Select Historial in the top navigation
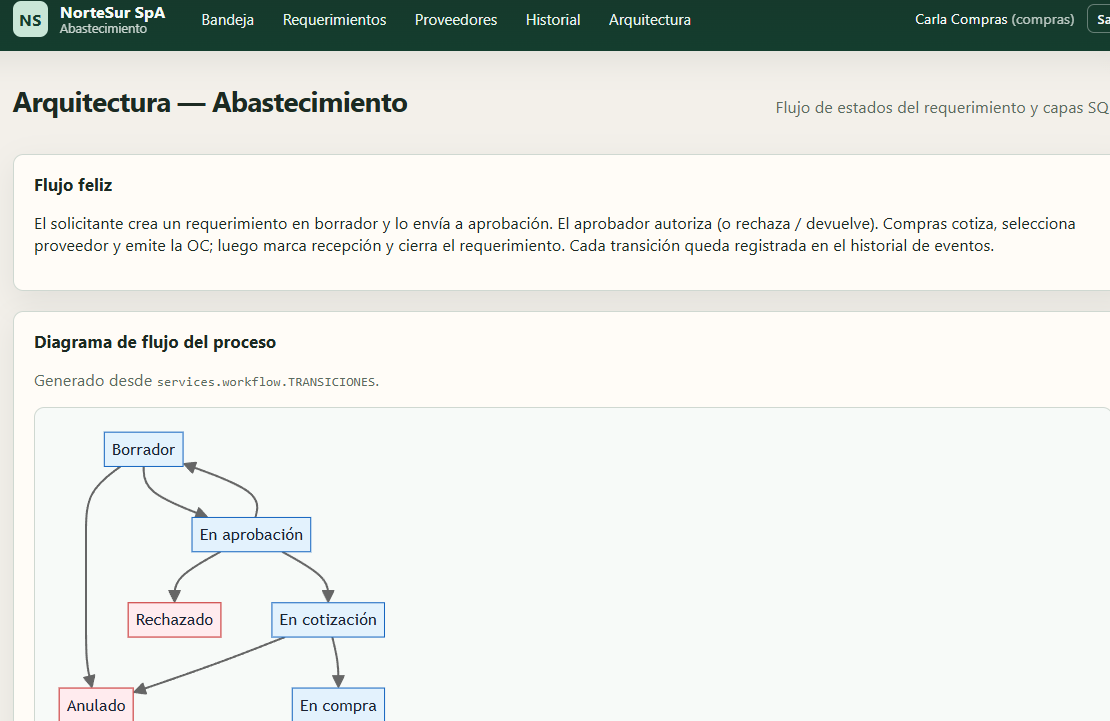This screenshot has width=1110, height=721. (553, 20)
